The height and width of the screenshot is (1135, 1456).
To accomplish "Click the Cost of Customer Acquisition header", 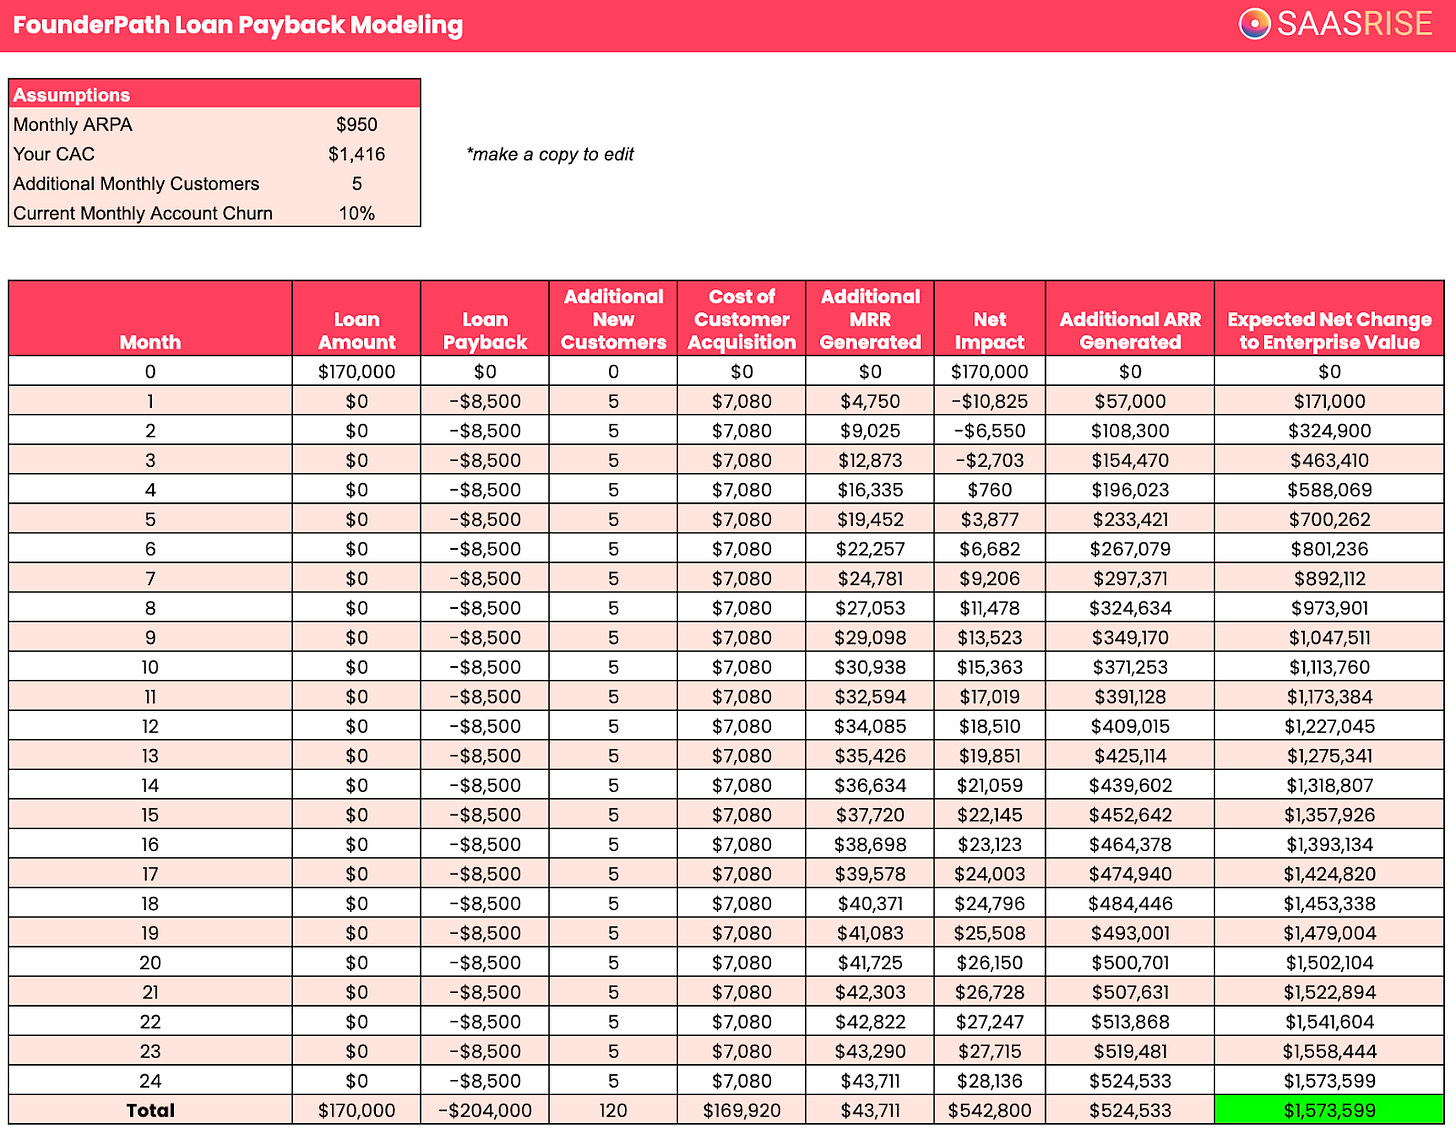I will point(742,319).
